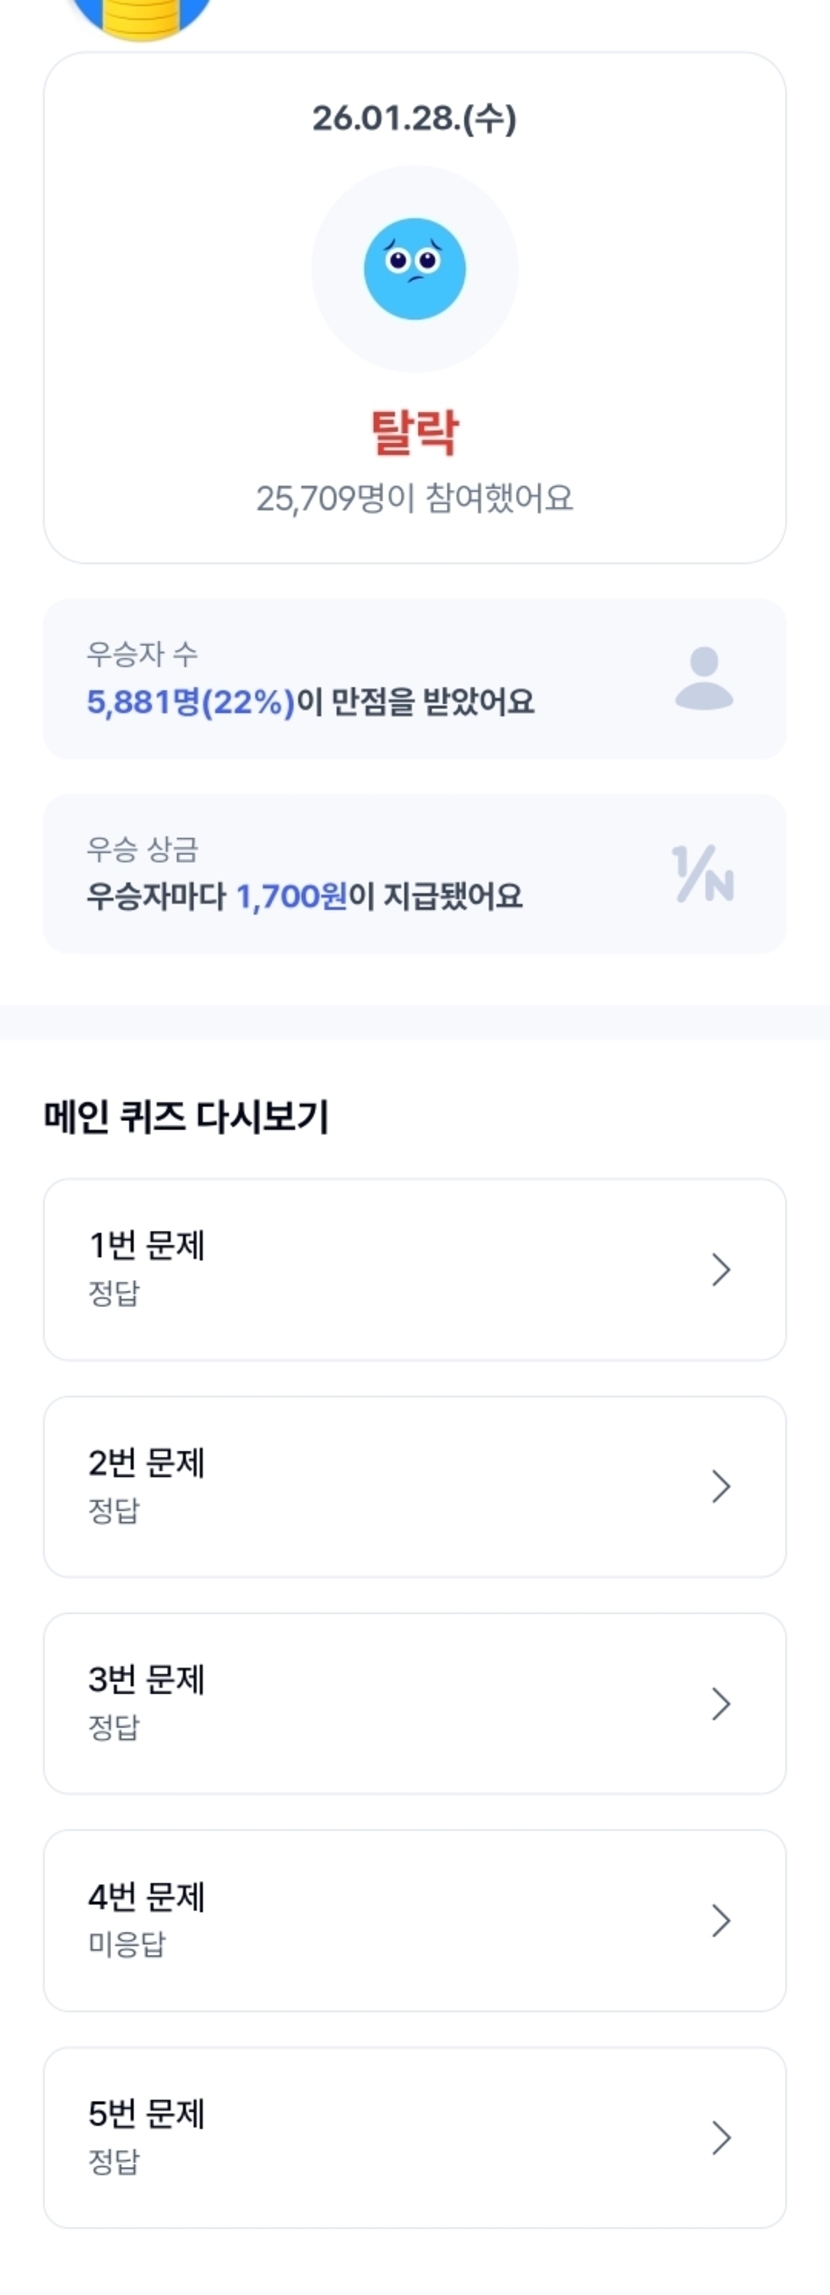Screen dimensions: 830x2295
Task: Open question 5 chevron arrow
Action: point(721,2137)
